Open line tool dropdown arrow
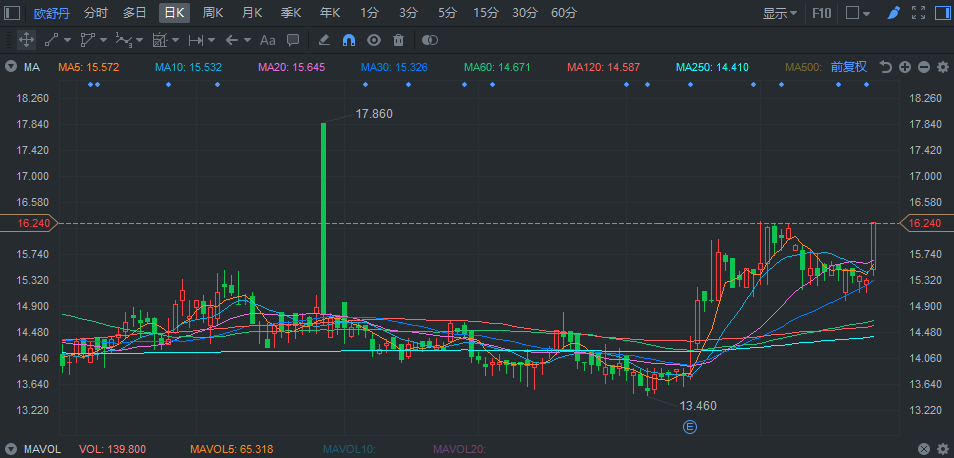This screenshot has width=954, height=458. point(67,40)
